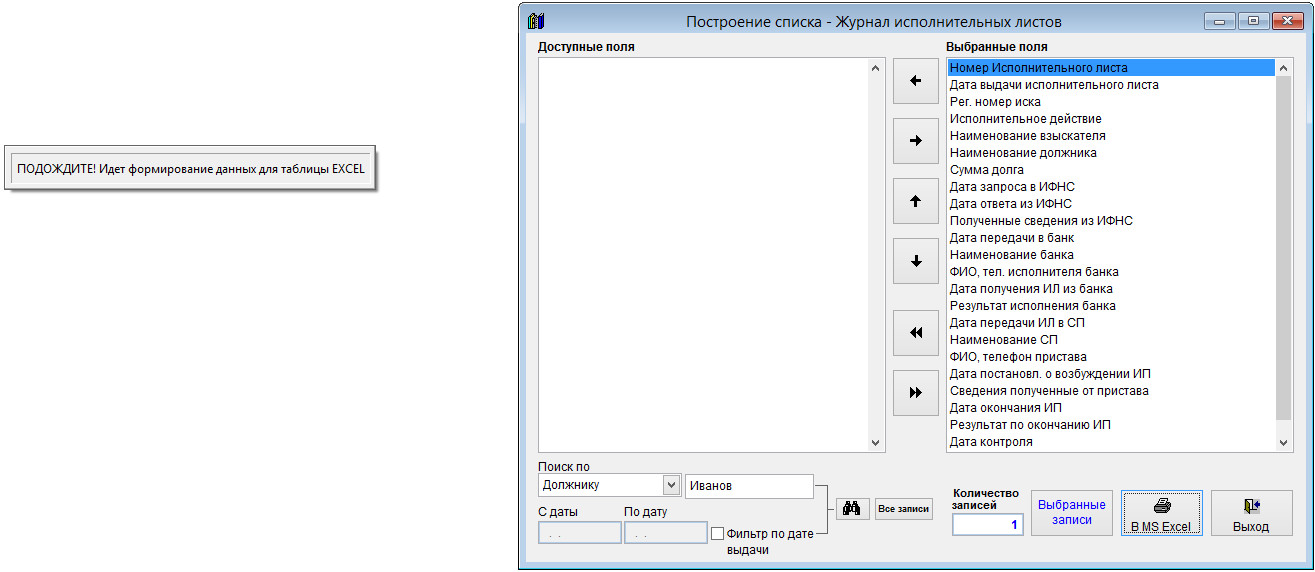Click scroll-down arrow of Выбранные поля list
The width and height of the screenshot is (1315, 572).
point(1284,442)
